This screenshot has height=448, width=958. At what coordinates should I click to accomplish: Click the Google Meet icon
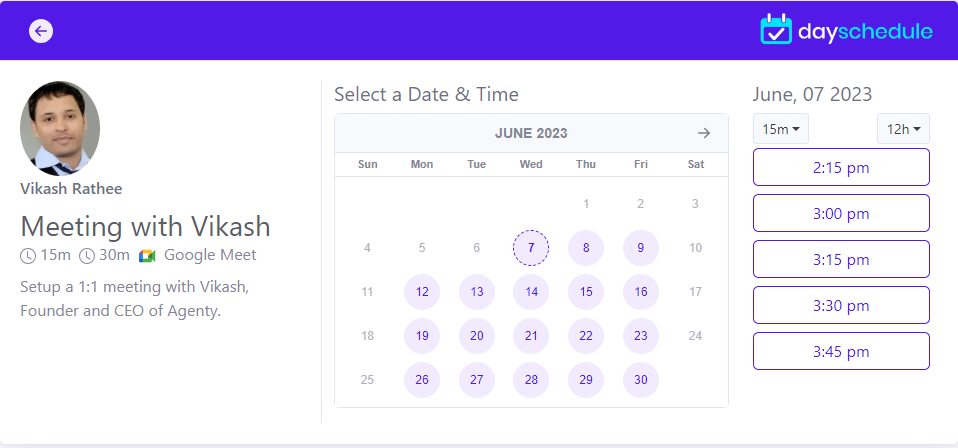tap(147, 255)
